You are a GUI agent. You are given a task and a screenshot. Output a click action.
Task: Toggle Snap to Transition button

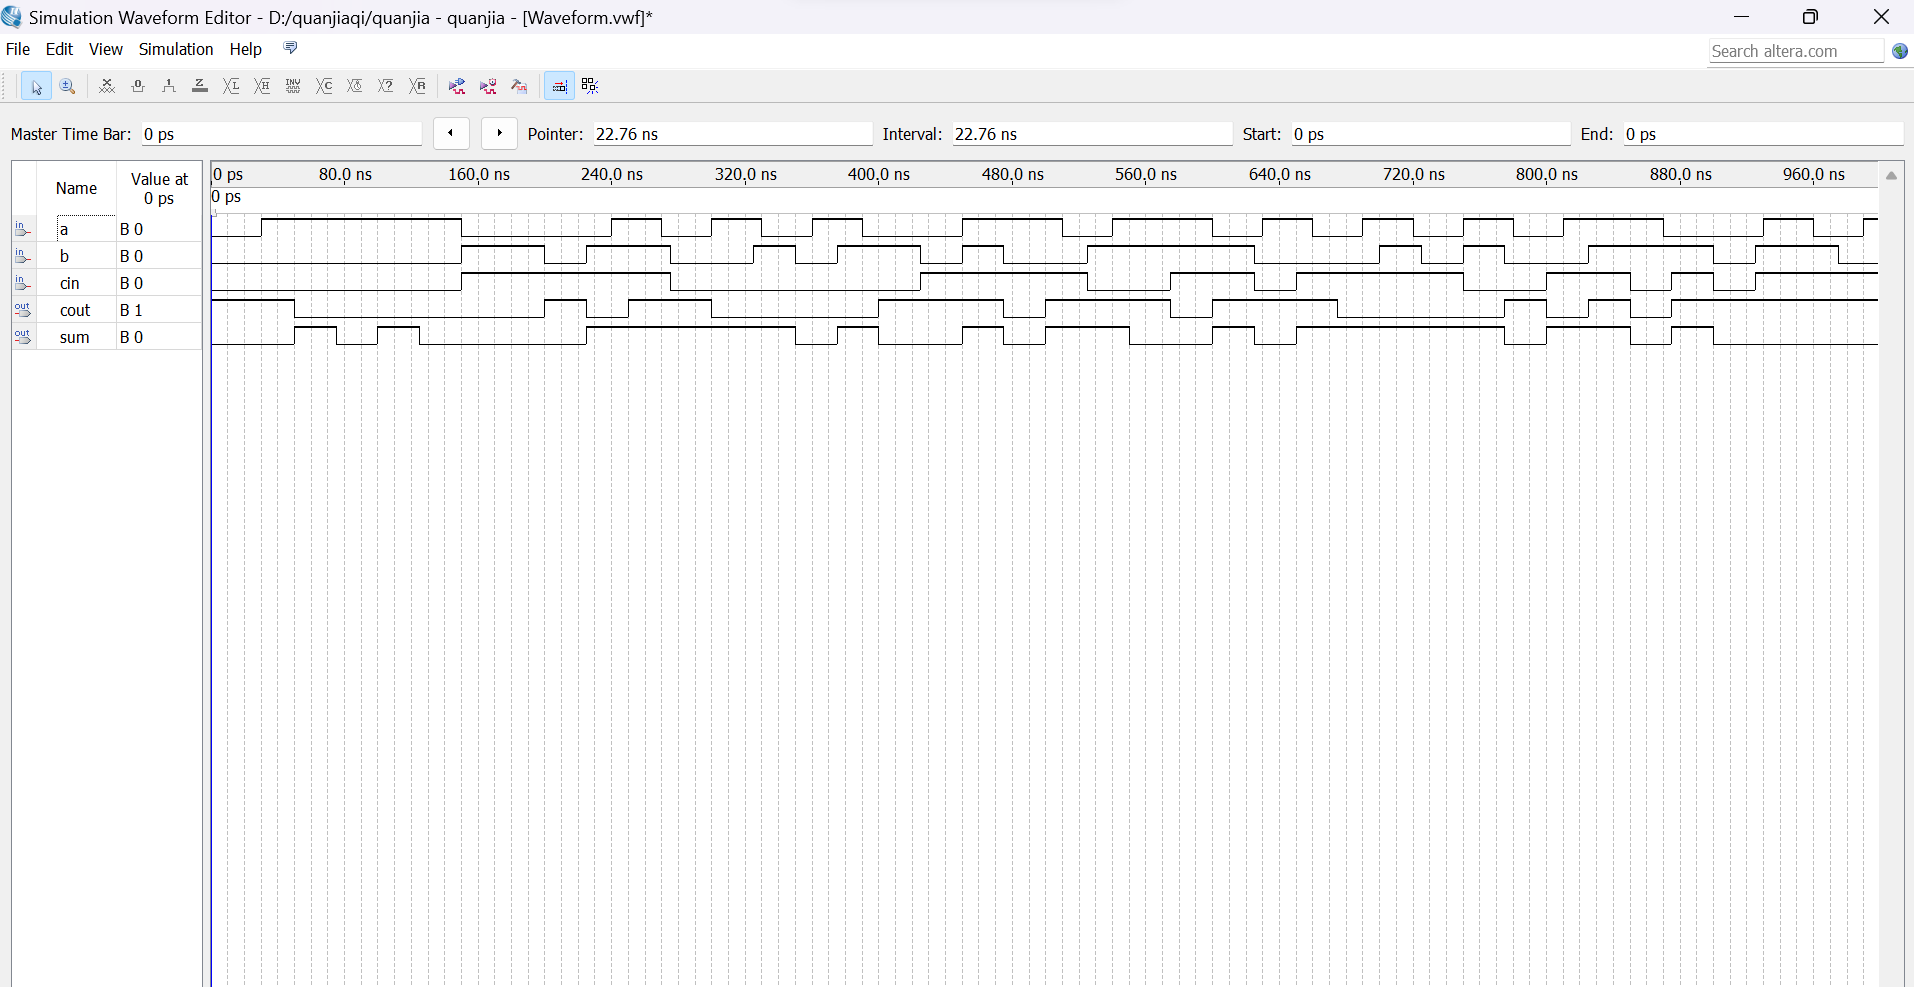[559, 86]
